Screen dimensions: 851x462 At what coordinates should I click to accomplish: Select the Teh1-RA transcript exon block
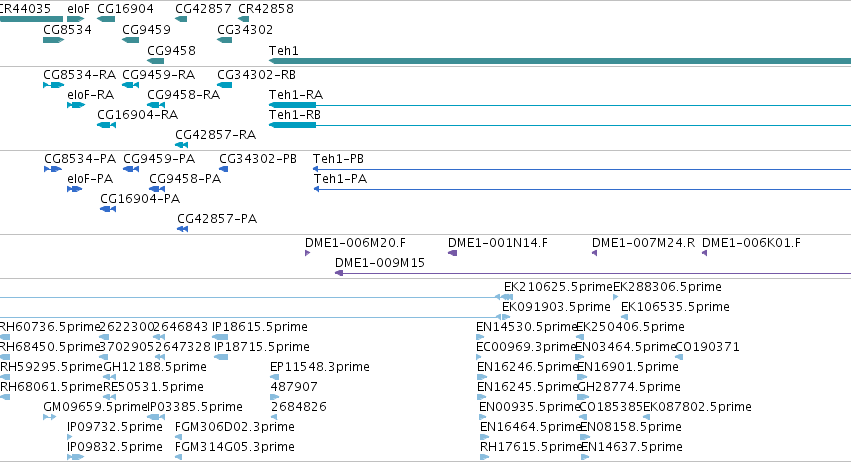tap(293, 105)
